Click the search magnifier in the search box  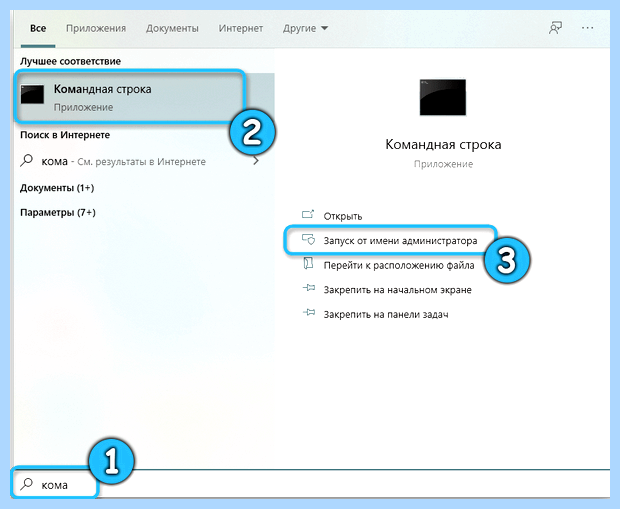point(26,484)
